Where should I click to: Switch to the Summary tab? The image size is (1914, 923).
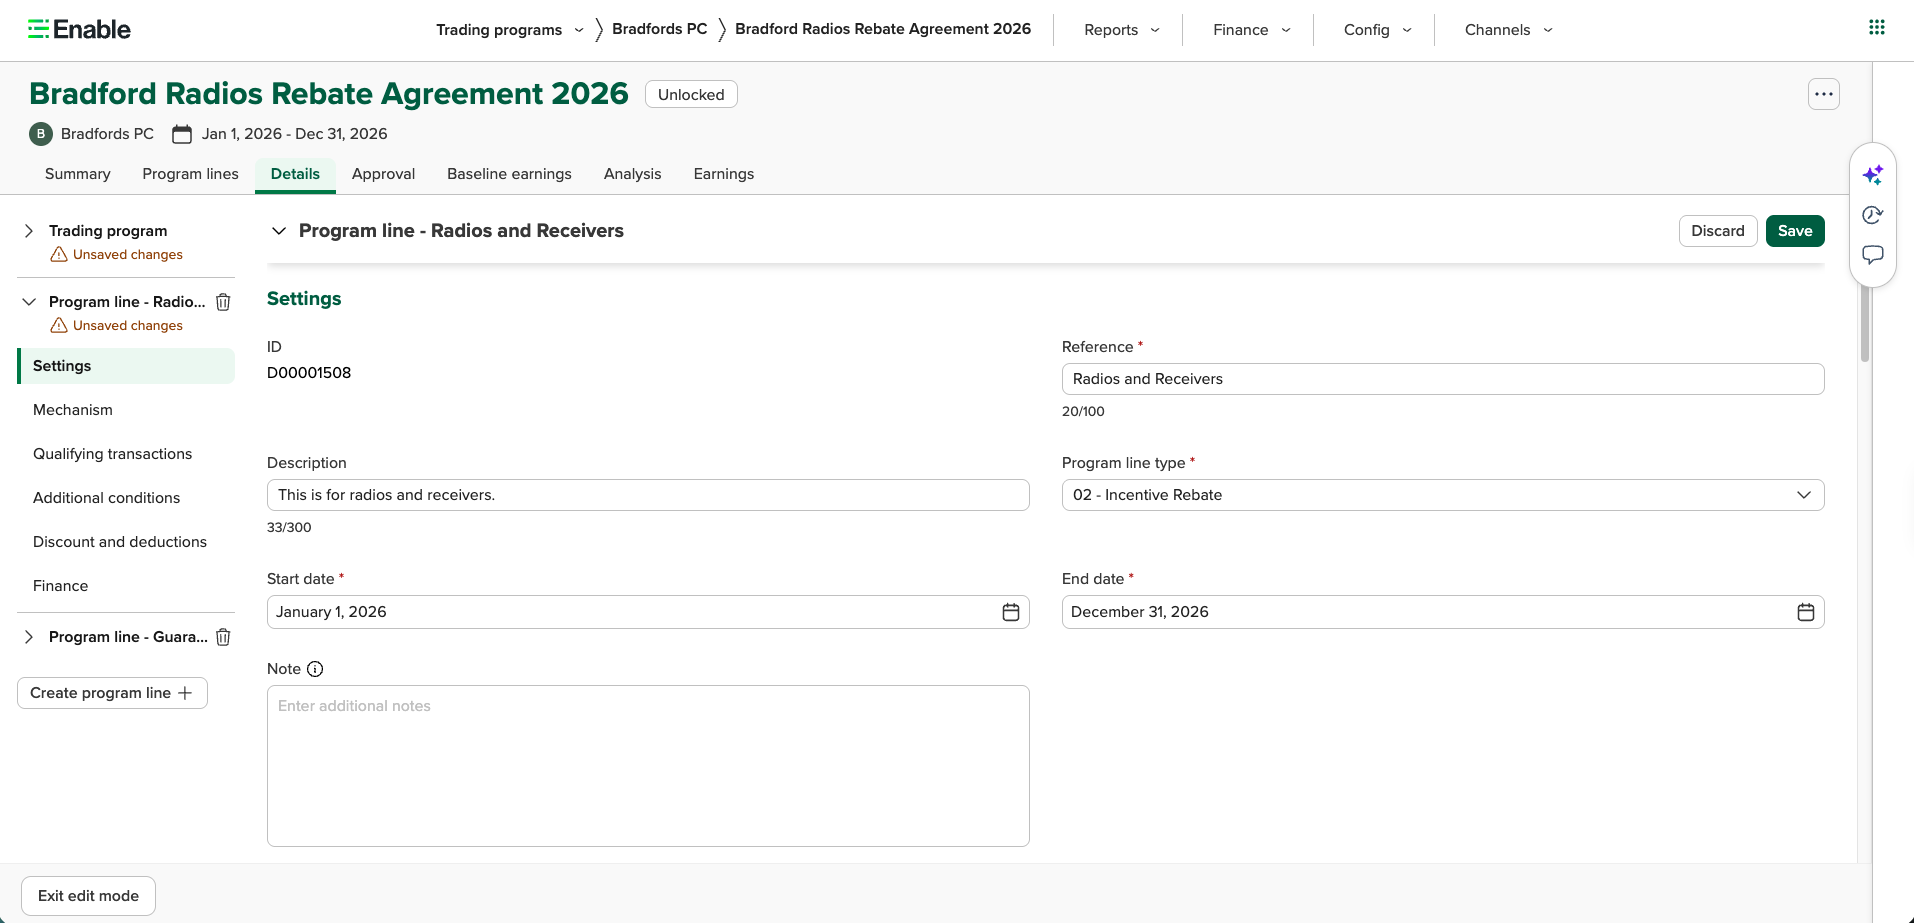78,174
